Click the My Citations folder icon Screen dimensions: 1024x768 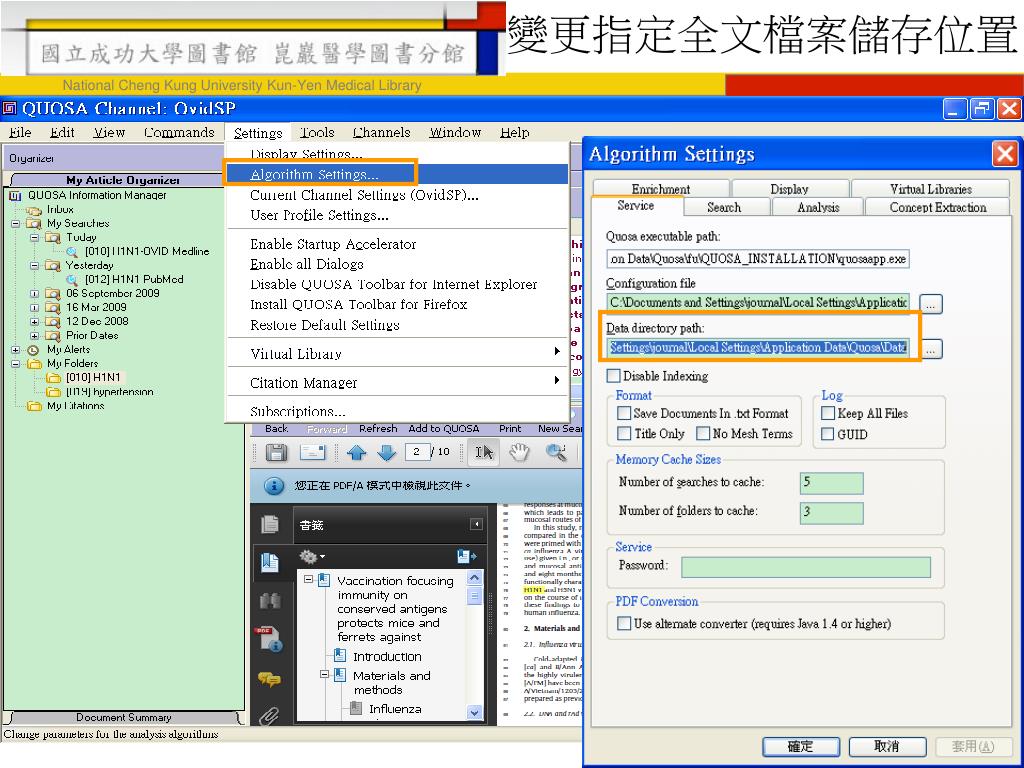point(34,406)
